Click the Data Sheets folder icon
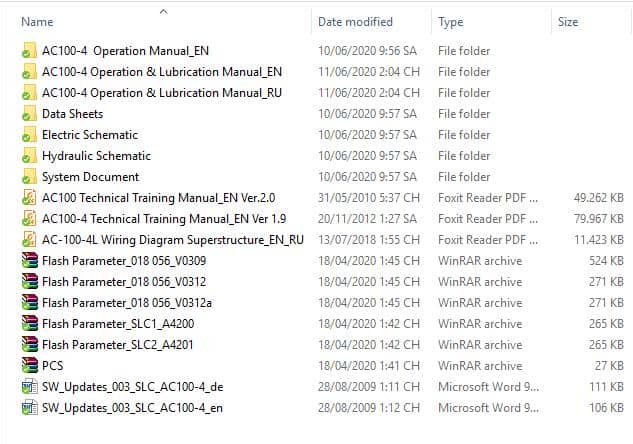This screenshot has height=444, width=633. pyautogui.click(x=28, y=114)
